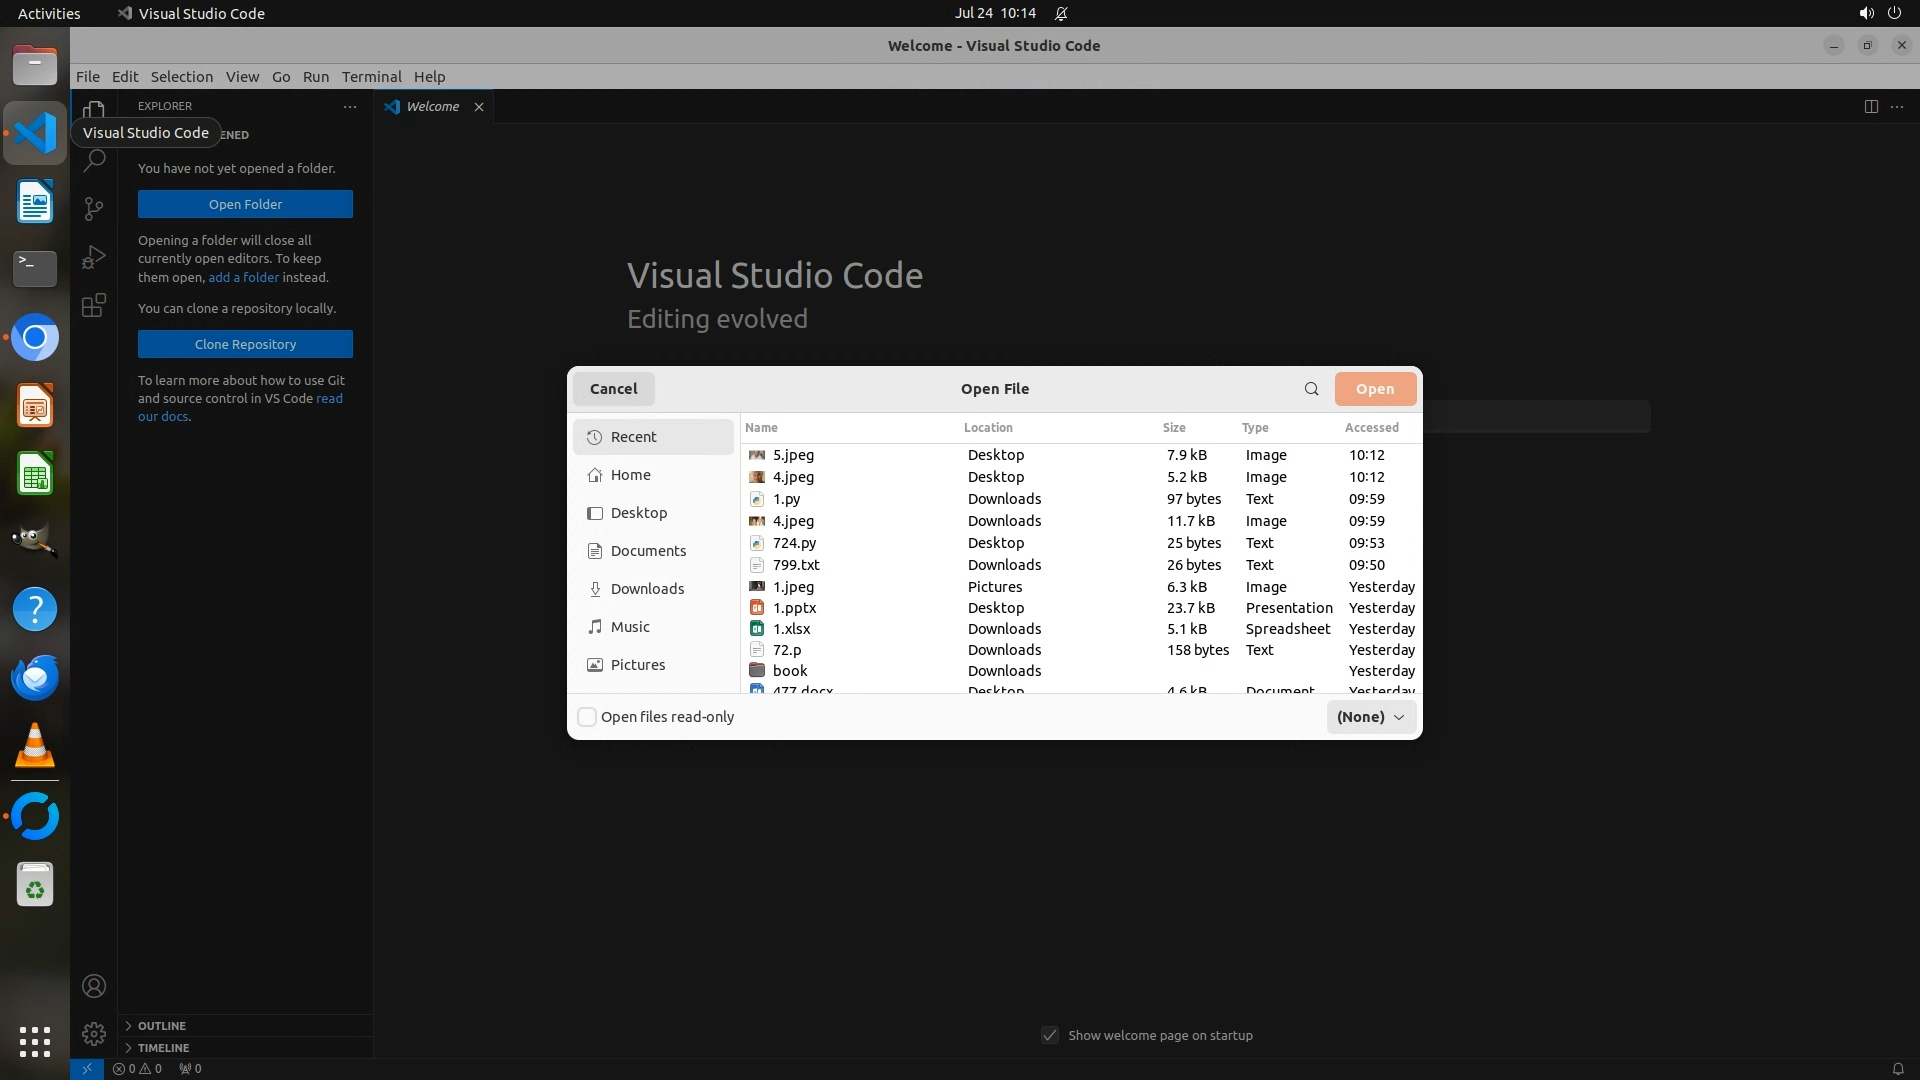Screen dimensions: 1920x1080
Task: Open Run and Debug view icon
Action: coord(94,257)
